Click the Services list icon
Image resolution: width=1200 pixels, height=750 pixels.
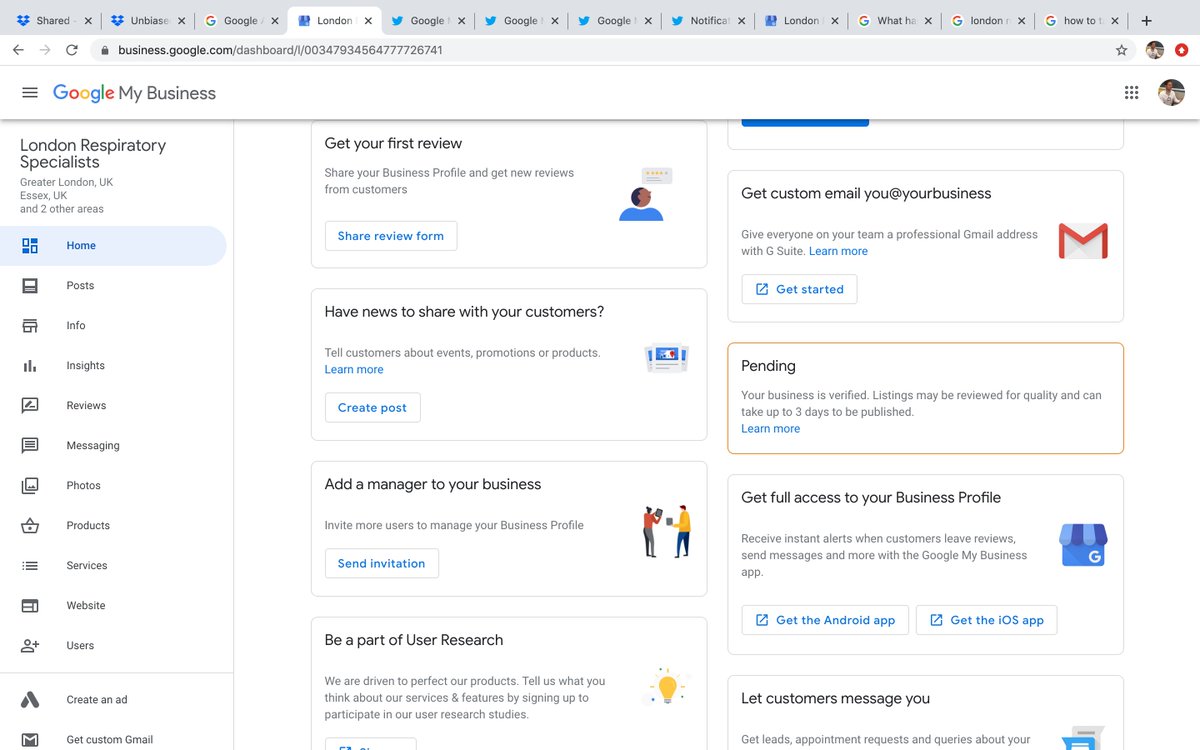click(30, 565)
